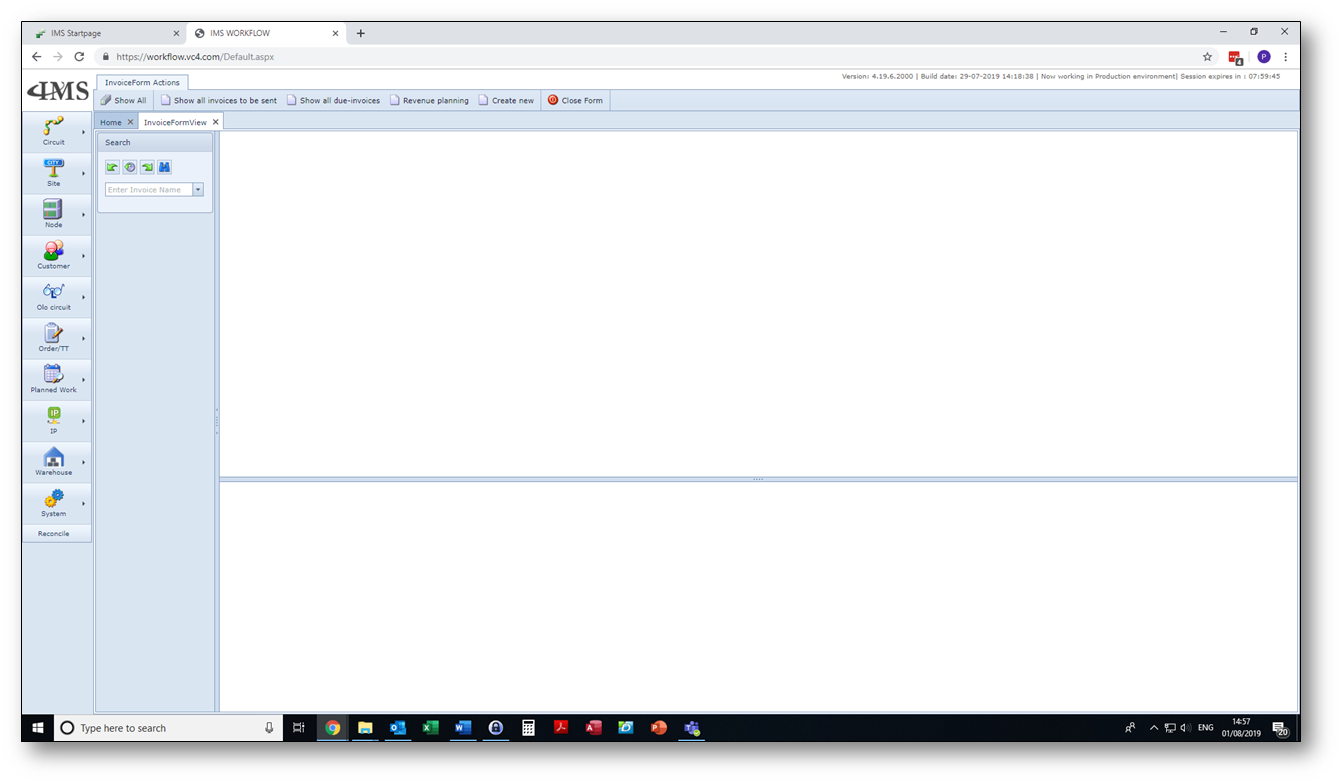Image resolution: width=1343 pixels, height=784 pixels.
Task: Select the IMS WORKFLOW browser tab
Action: click(x=267, y=33)
